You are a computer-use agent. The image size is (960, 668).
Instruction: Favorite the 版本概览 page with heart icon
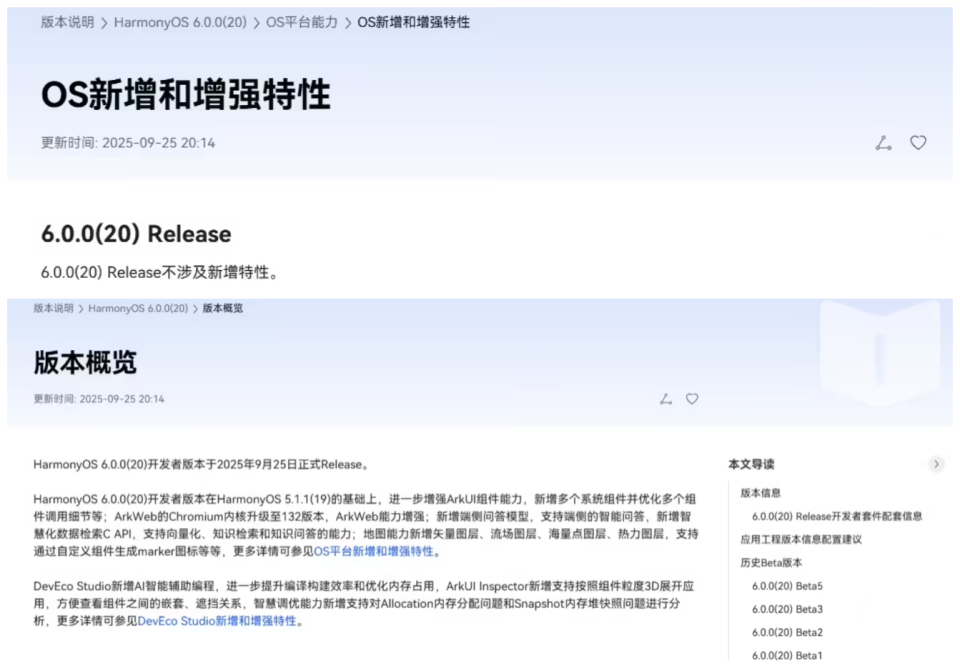click(692, 399)
